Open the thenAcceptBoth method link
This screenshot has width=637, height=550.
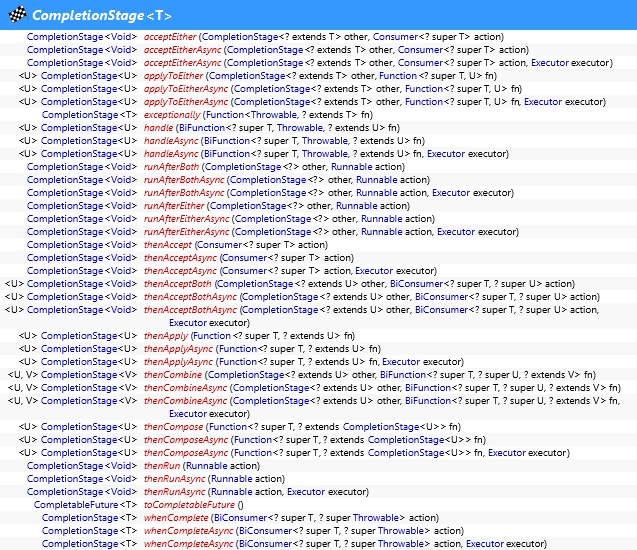pyautogui.click(x=178, y=284)
